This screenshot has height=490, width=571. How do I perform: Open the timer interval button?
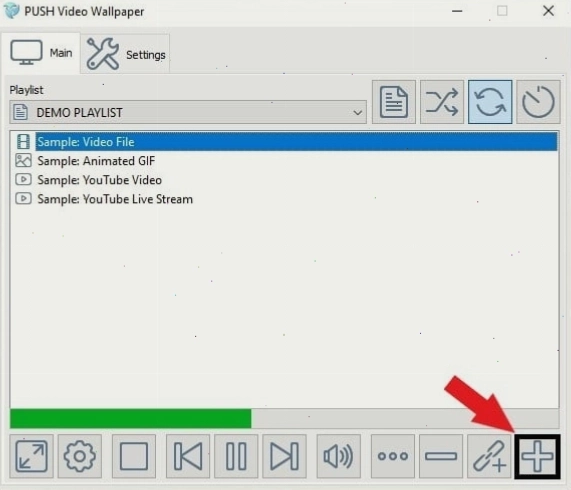click(538, 102)
